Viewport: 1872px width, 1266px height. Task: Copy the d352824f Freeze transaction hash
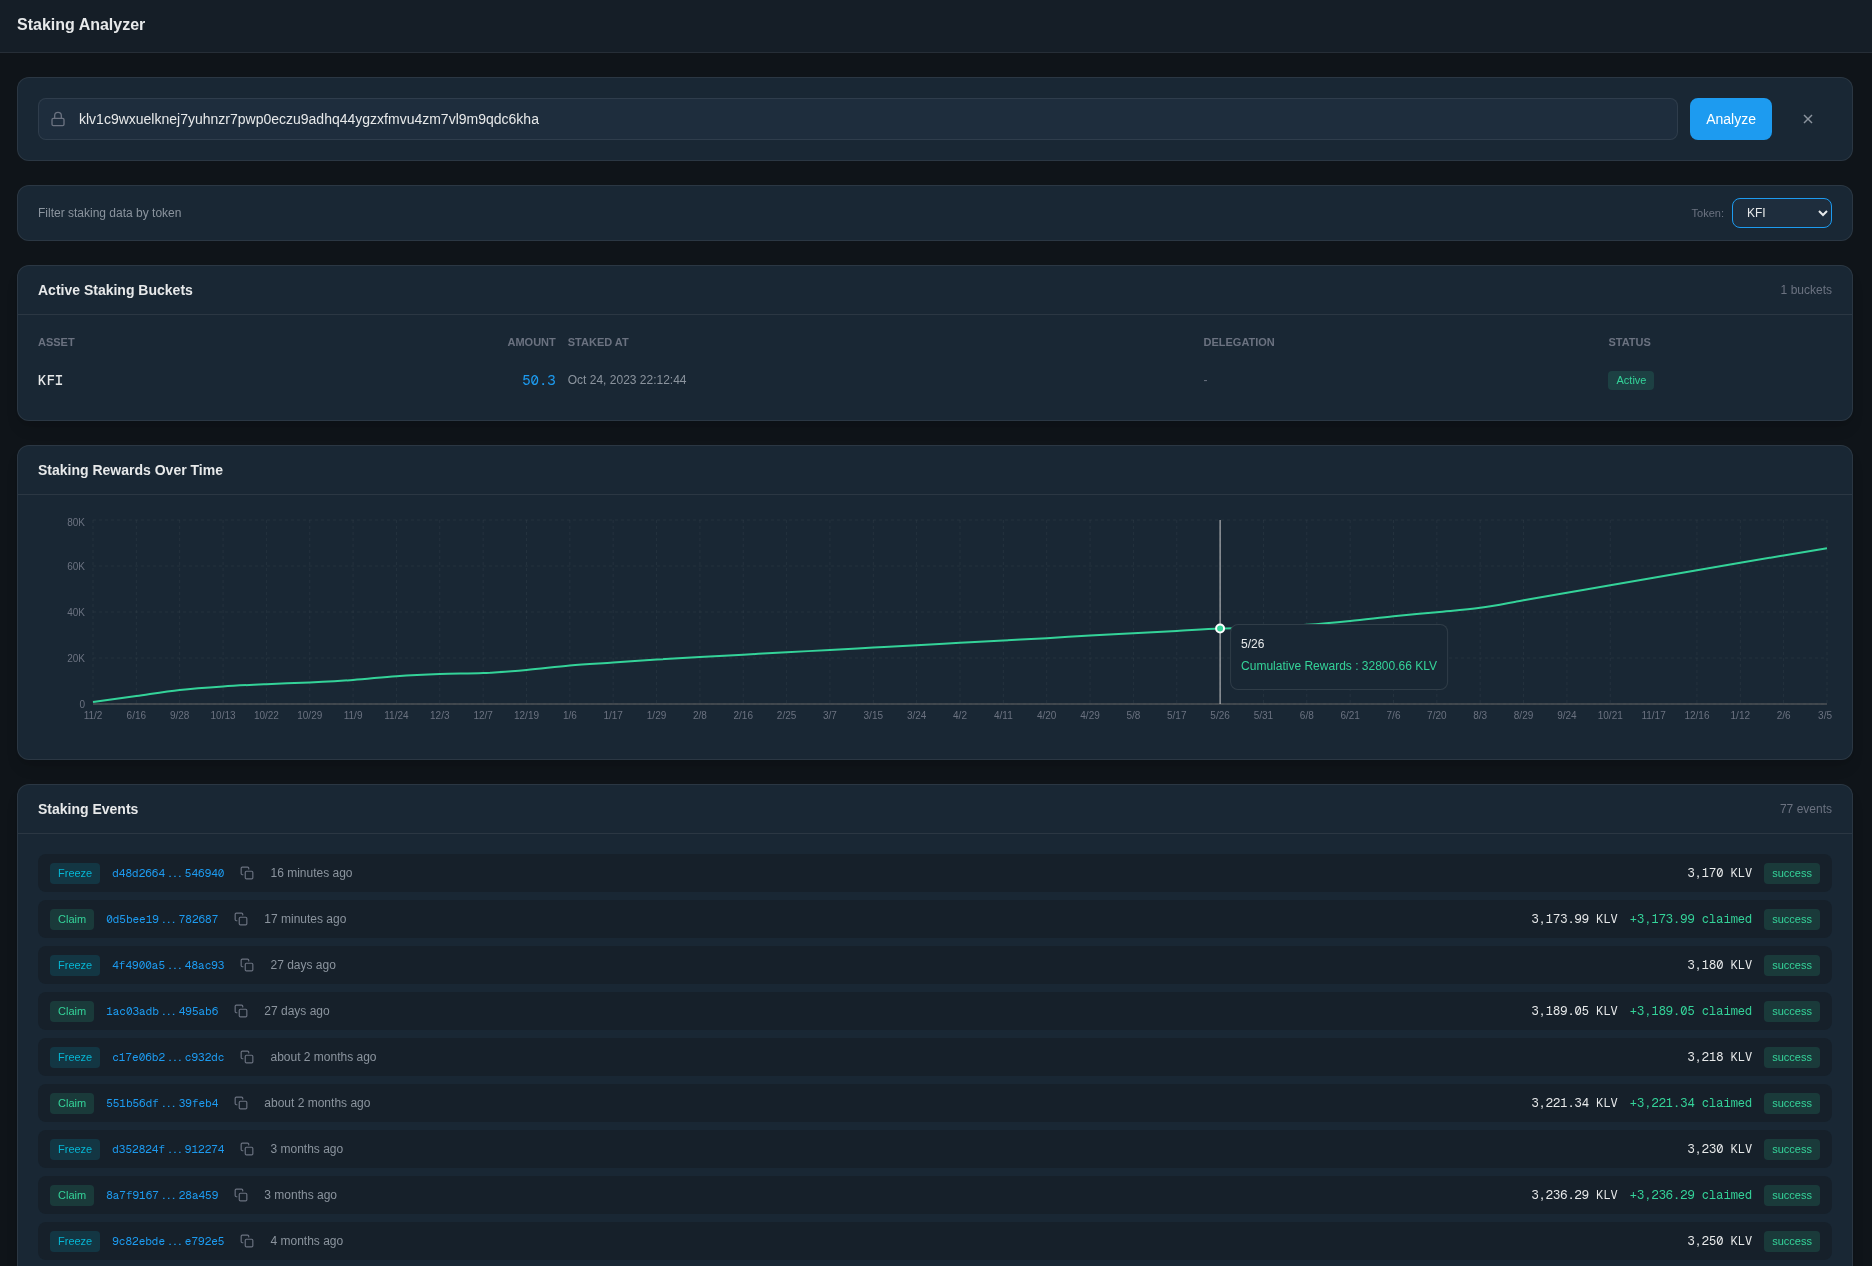(247, 1149)
